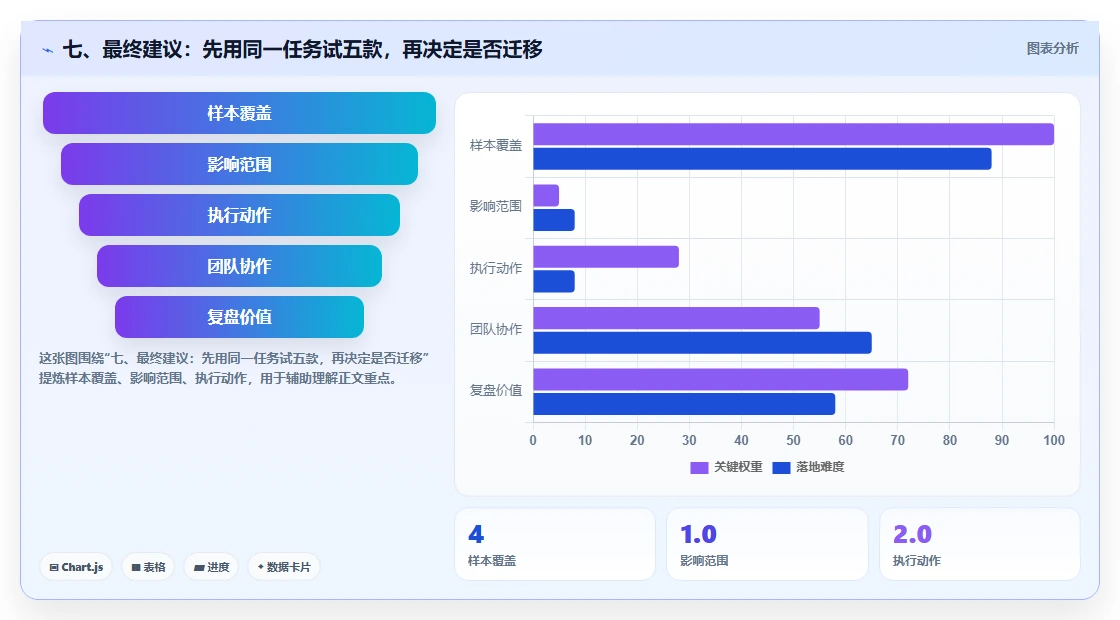This screenshot has width=1120, height=620.
Task: Click the 数据卡片 tag chip
Action: pos(284,567)
